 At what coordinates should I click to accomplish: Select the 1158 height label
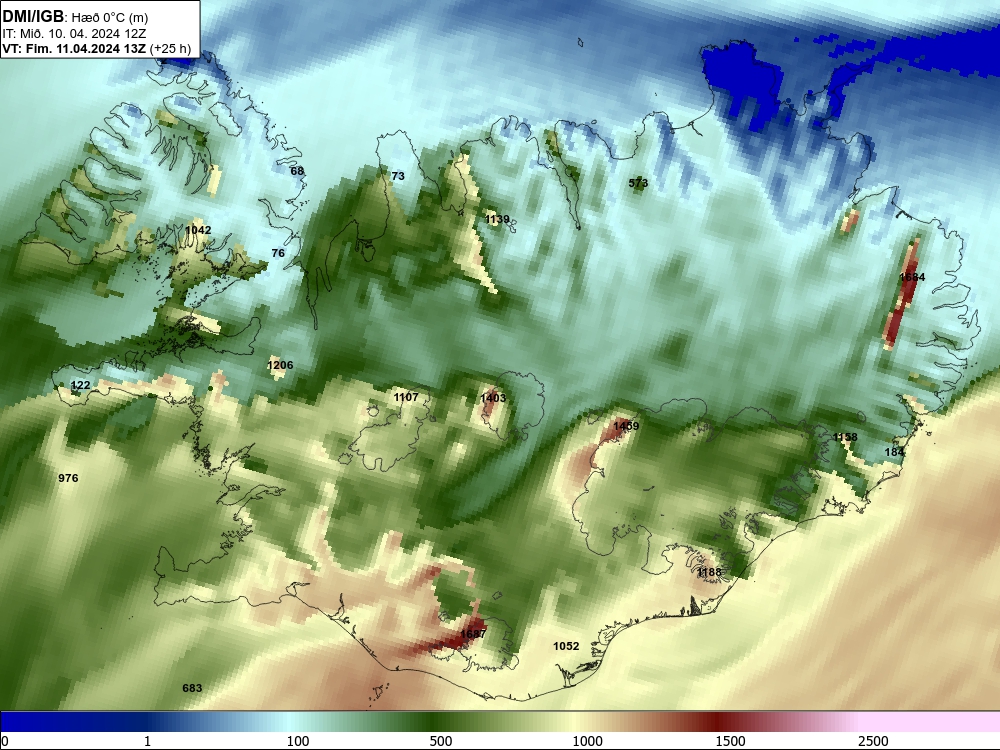click(845, 438)
